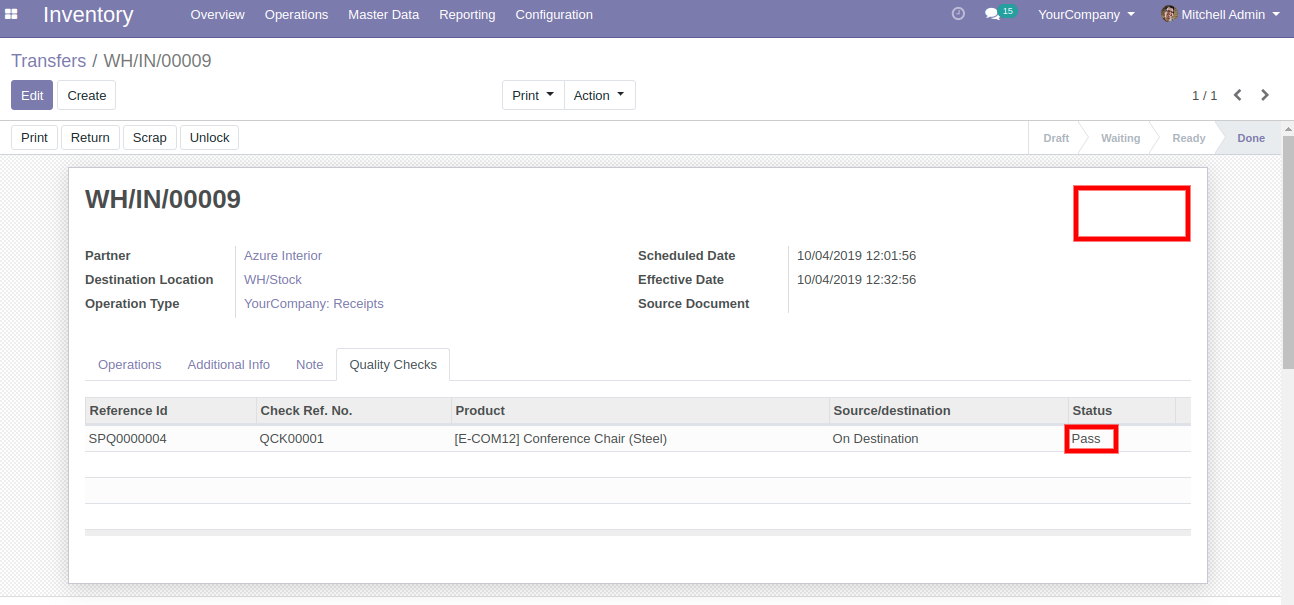Expand the Print dropdown menu
Image resolution: width=1294 pixels, height=605 pixels.
533,95
